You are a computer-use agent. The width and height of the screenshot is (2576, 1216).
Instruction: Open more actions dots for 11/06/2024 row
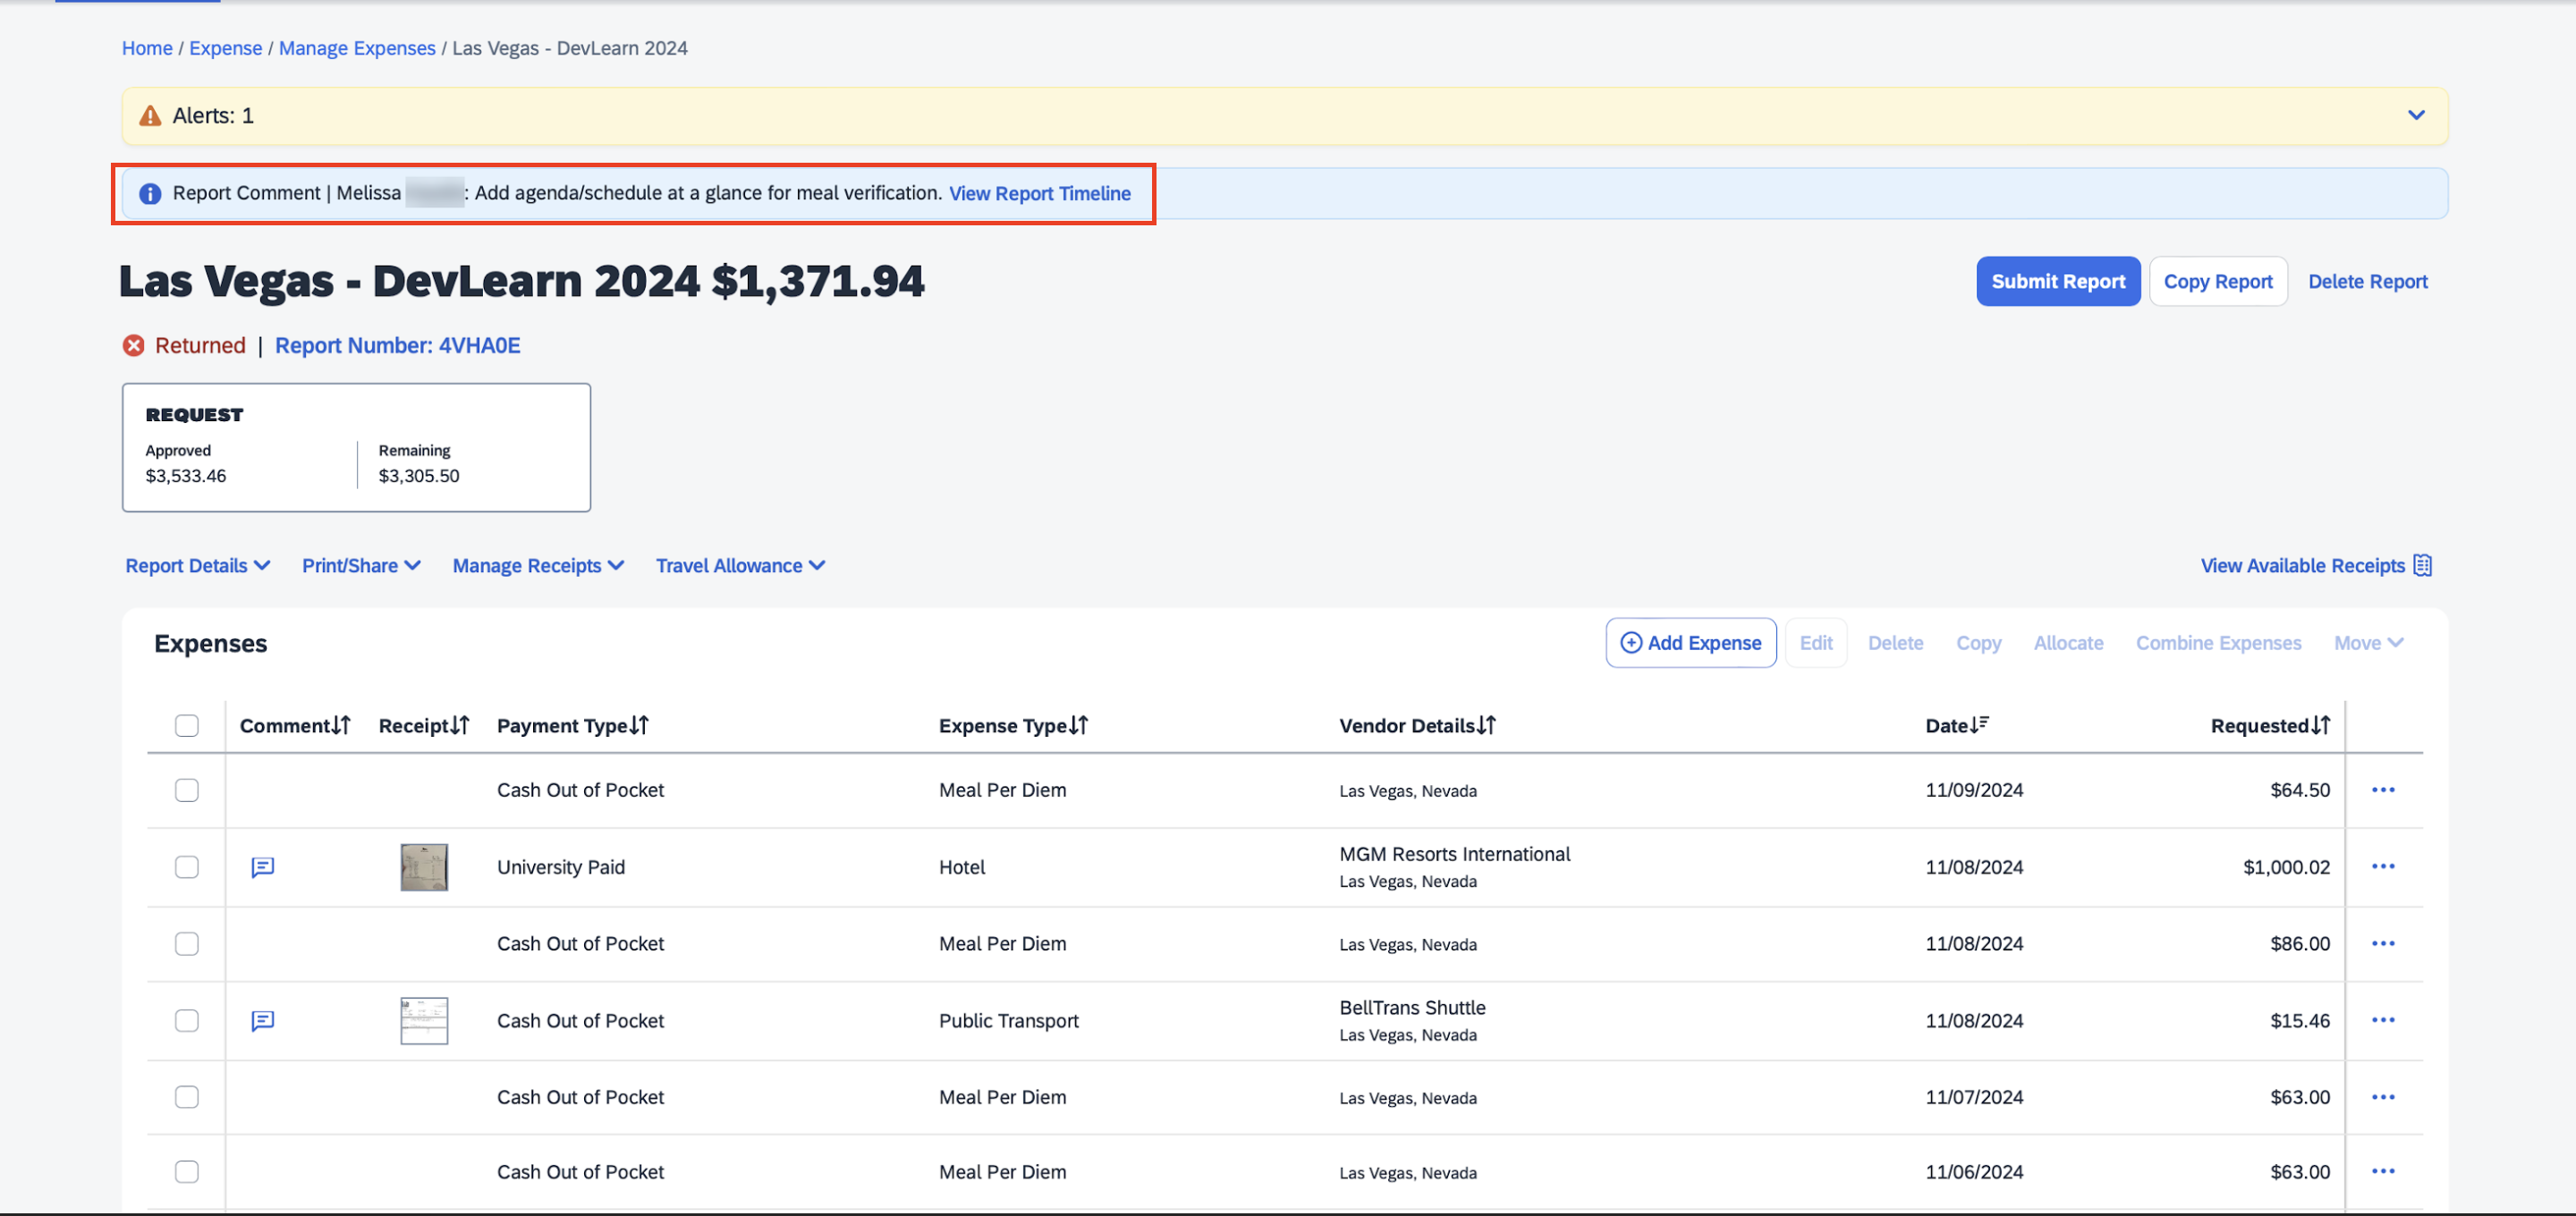point(2383,1172)
